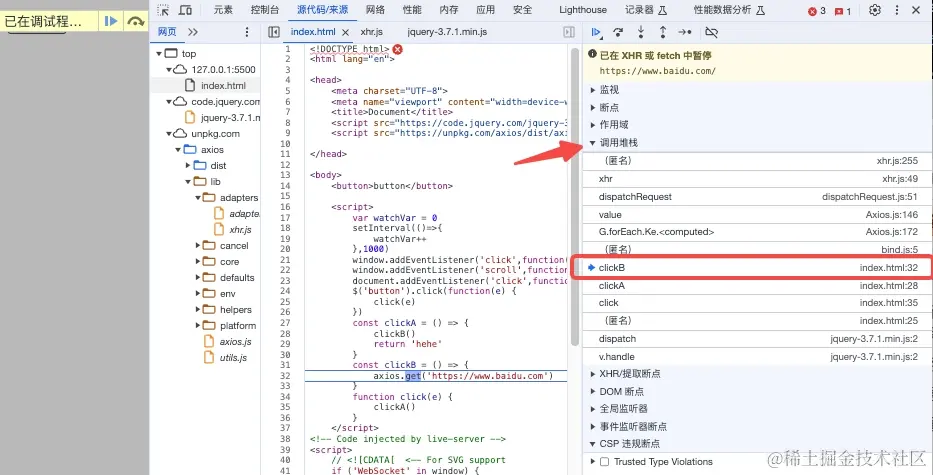933x475 pixels.
Task: Select the dispatchRequest call stack frame
Action: tap(757, 196)
